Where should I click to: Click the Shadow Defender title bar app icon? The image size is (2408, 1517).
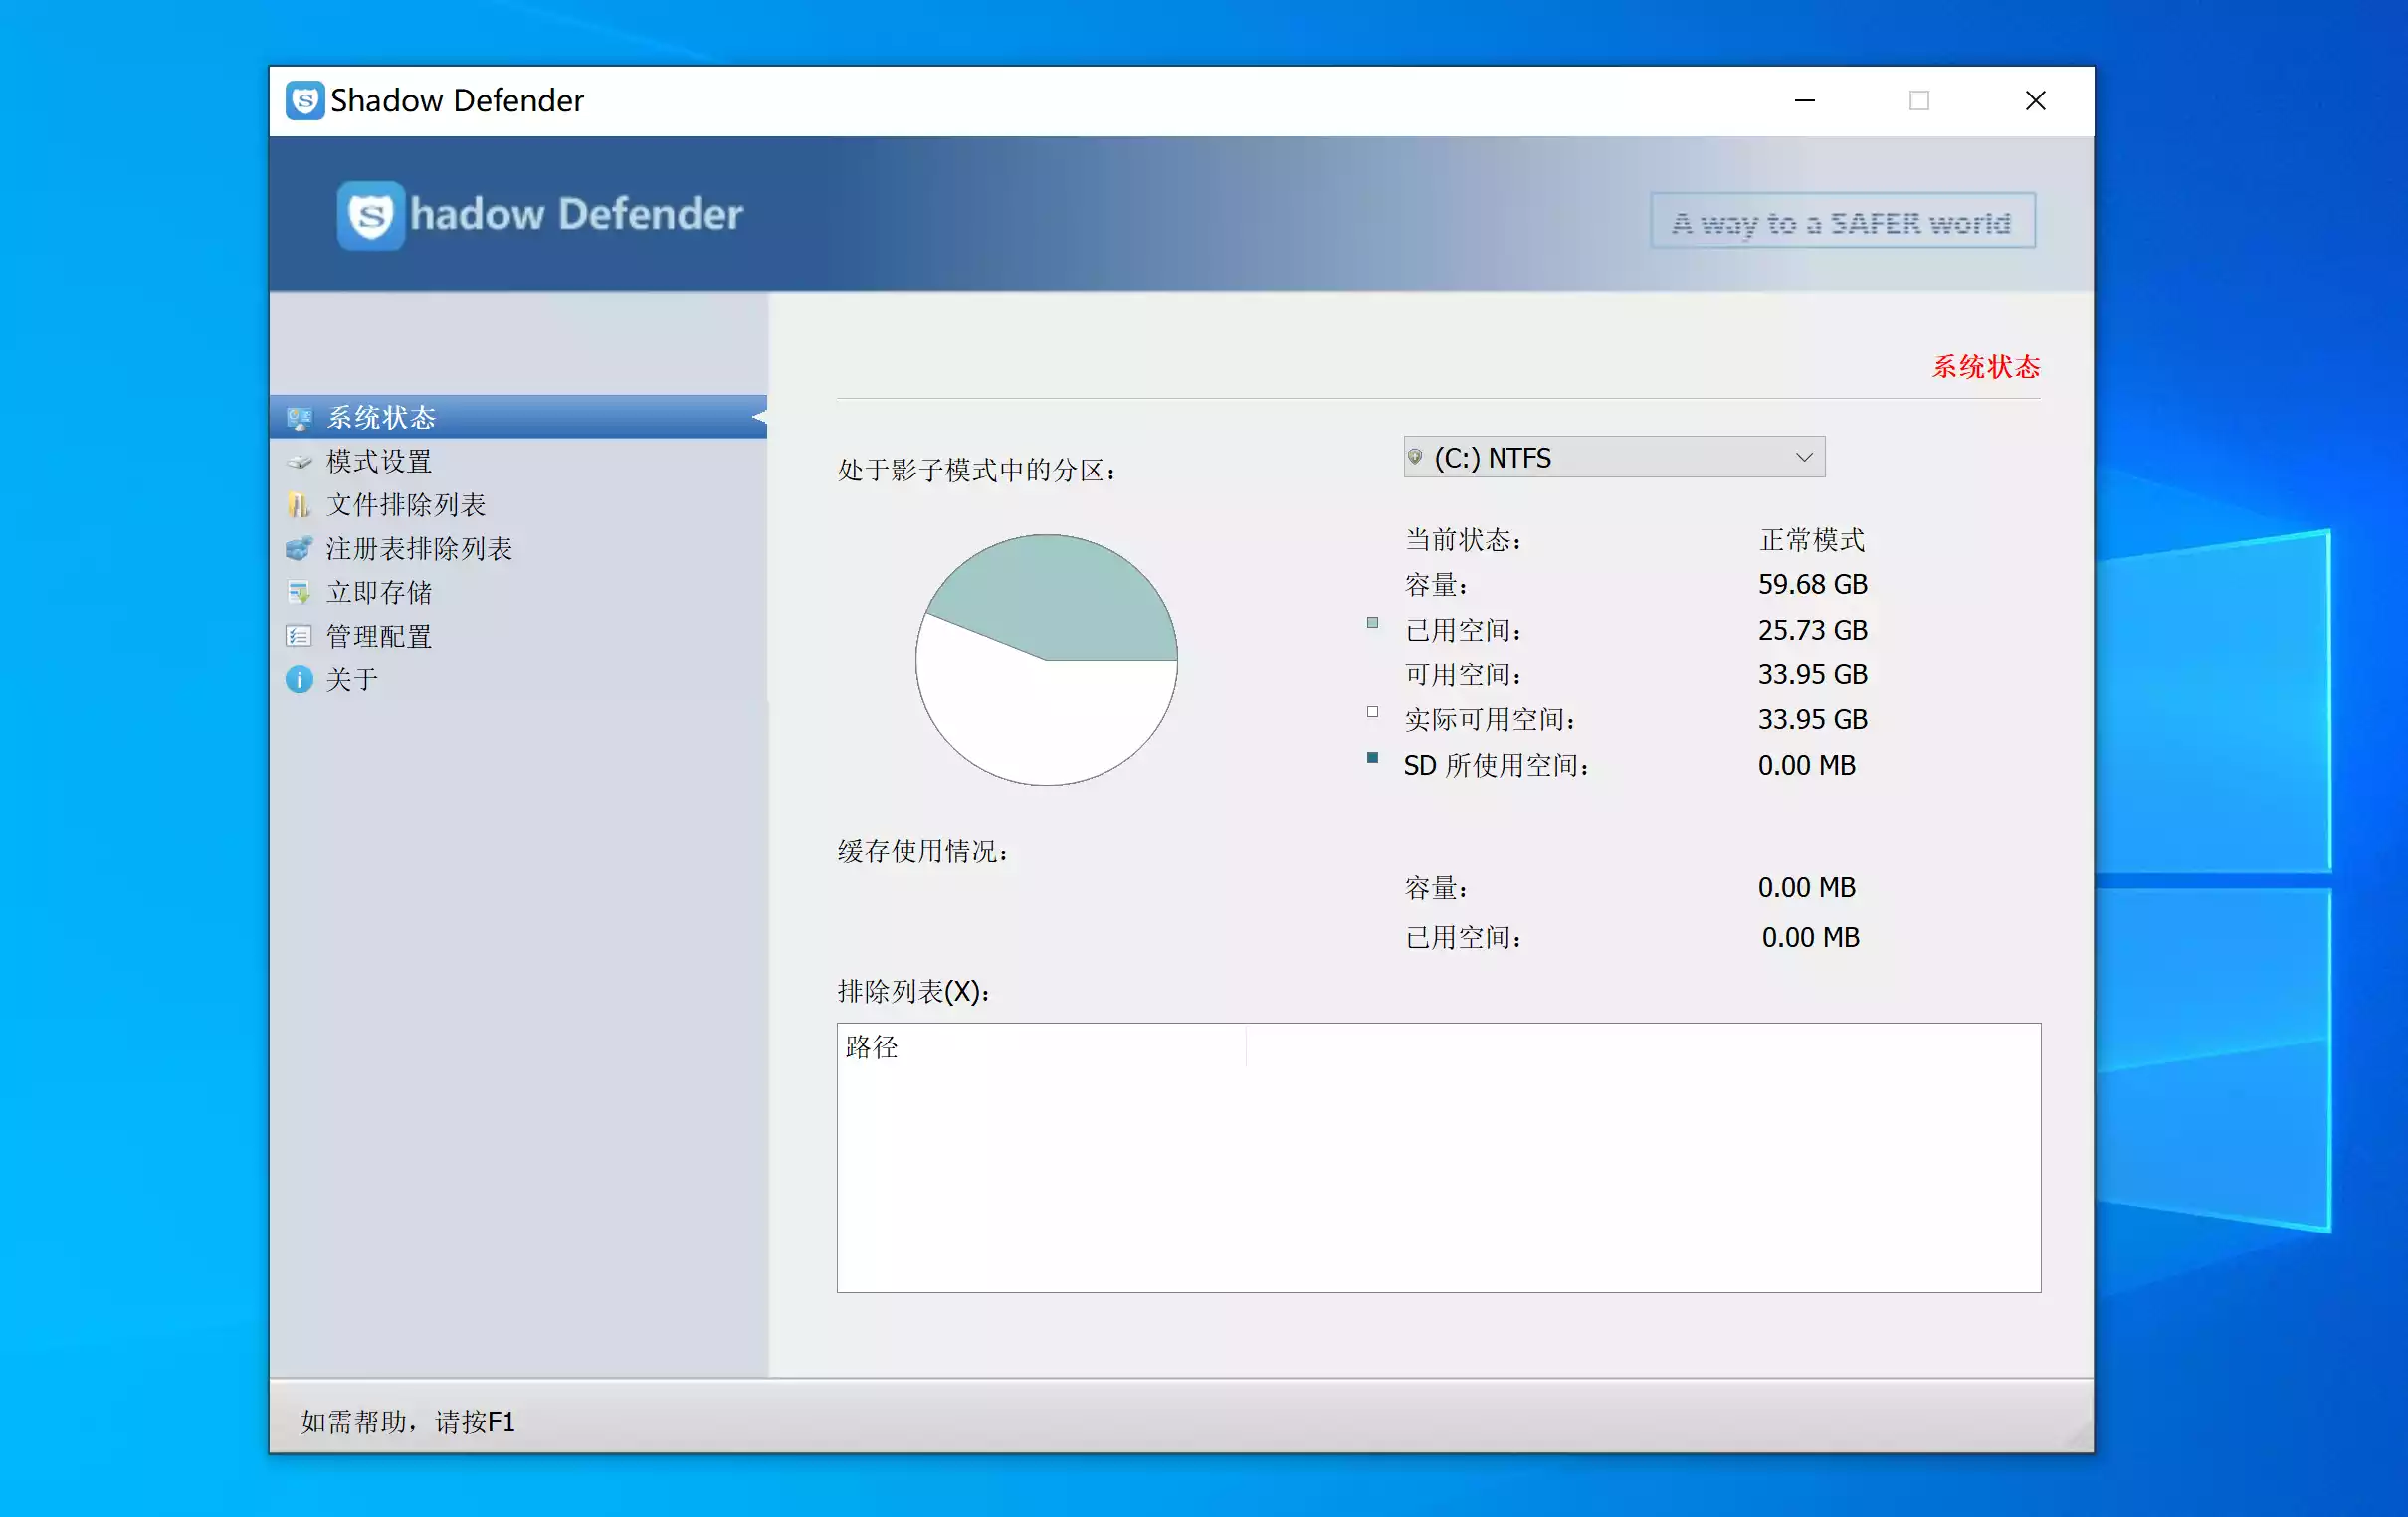305,100
